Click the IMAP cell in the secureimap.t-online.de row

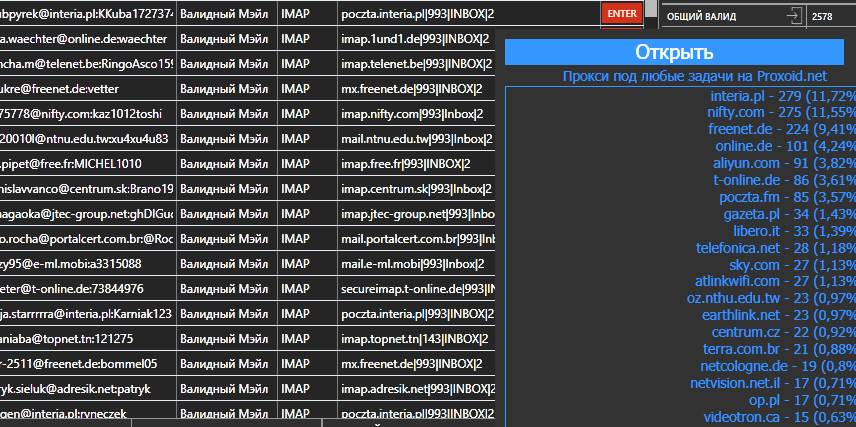(x=307, y=289)
